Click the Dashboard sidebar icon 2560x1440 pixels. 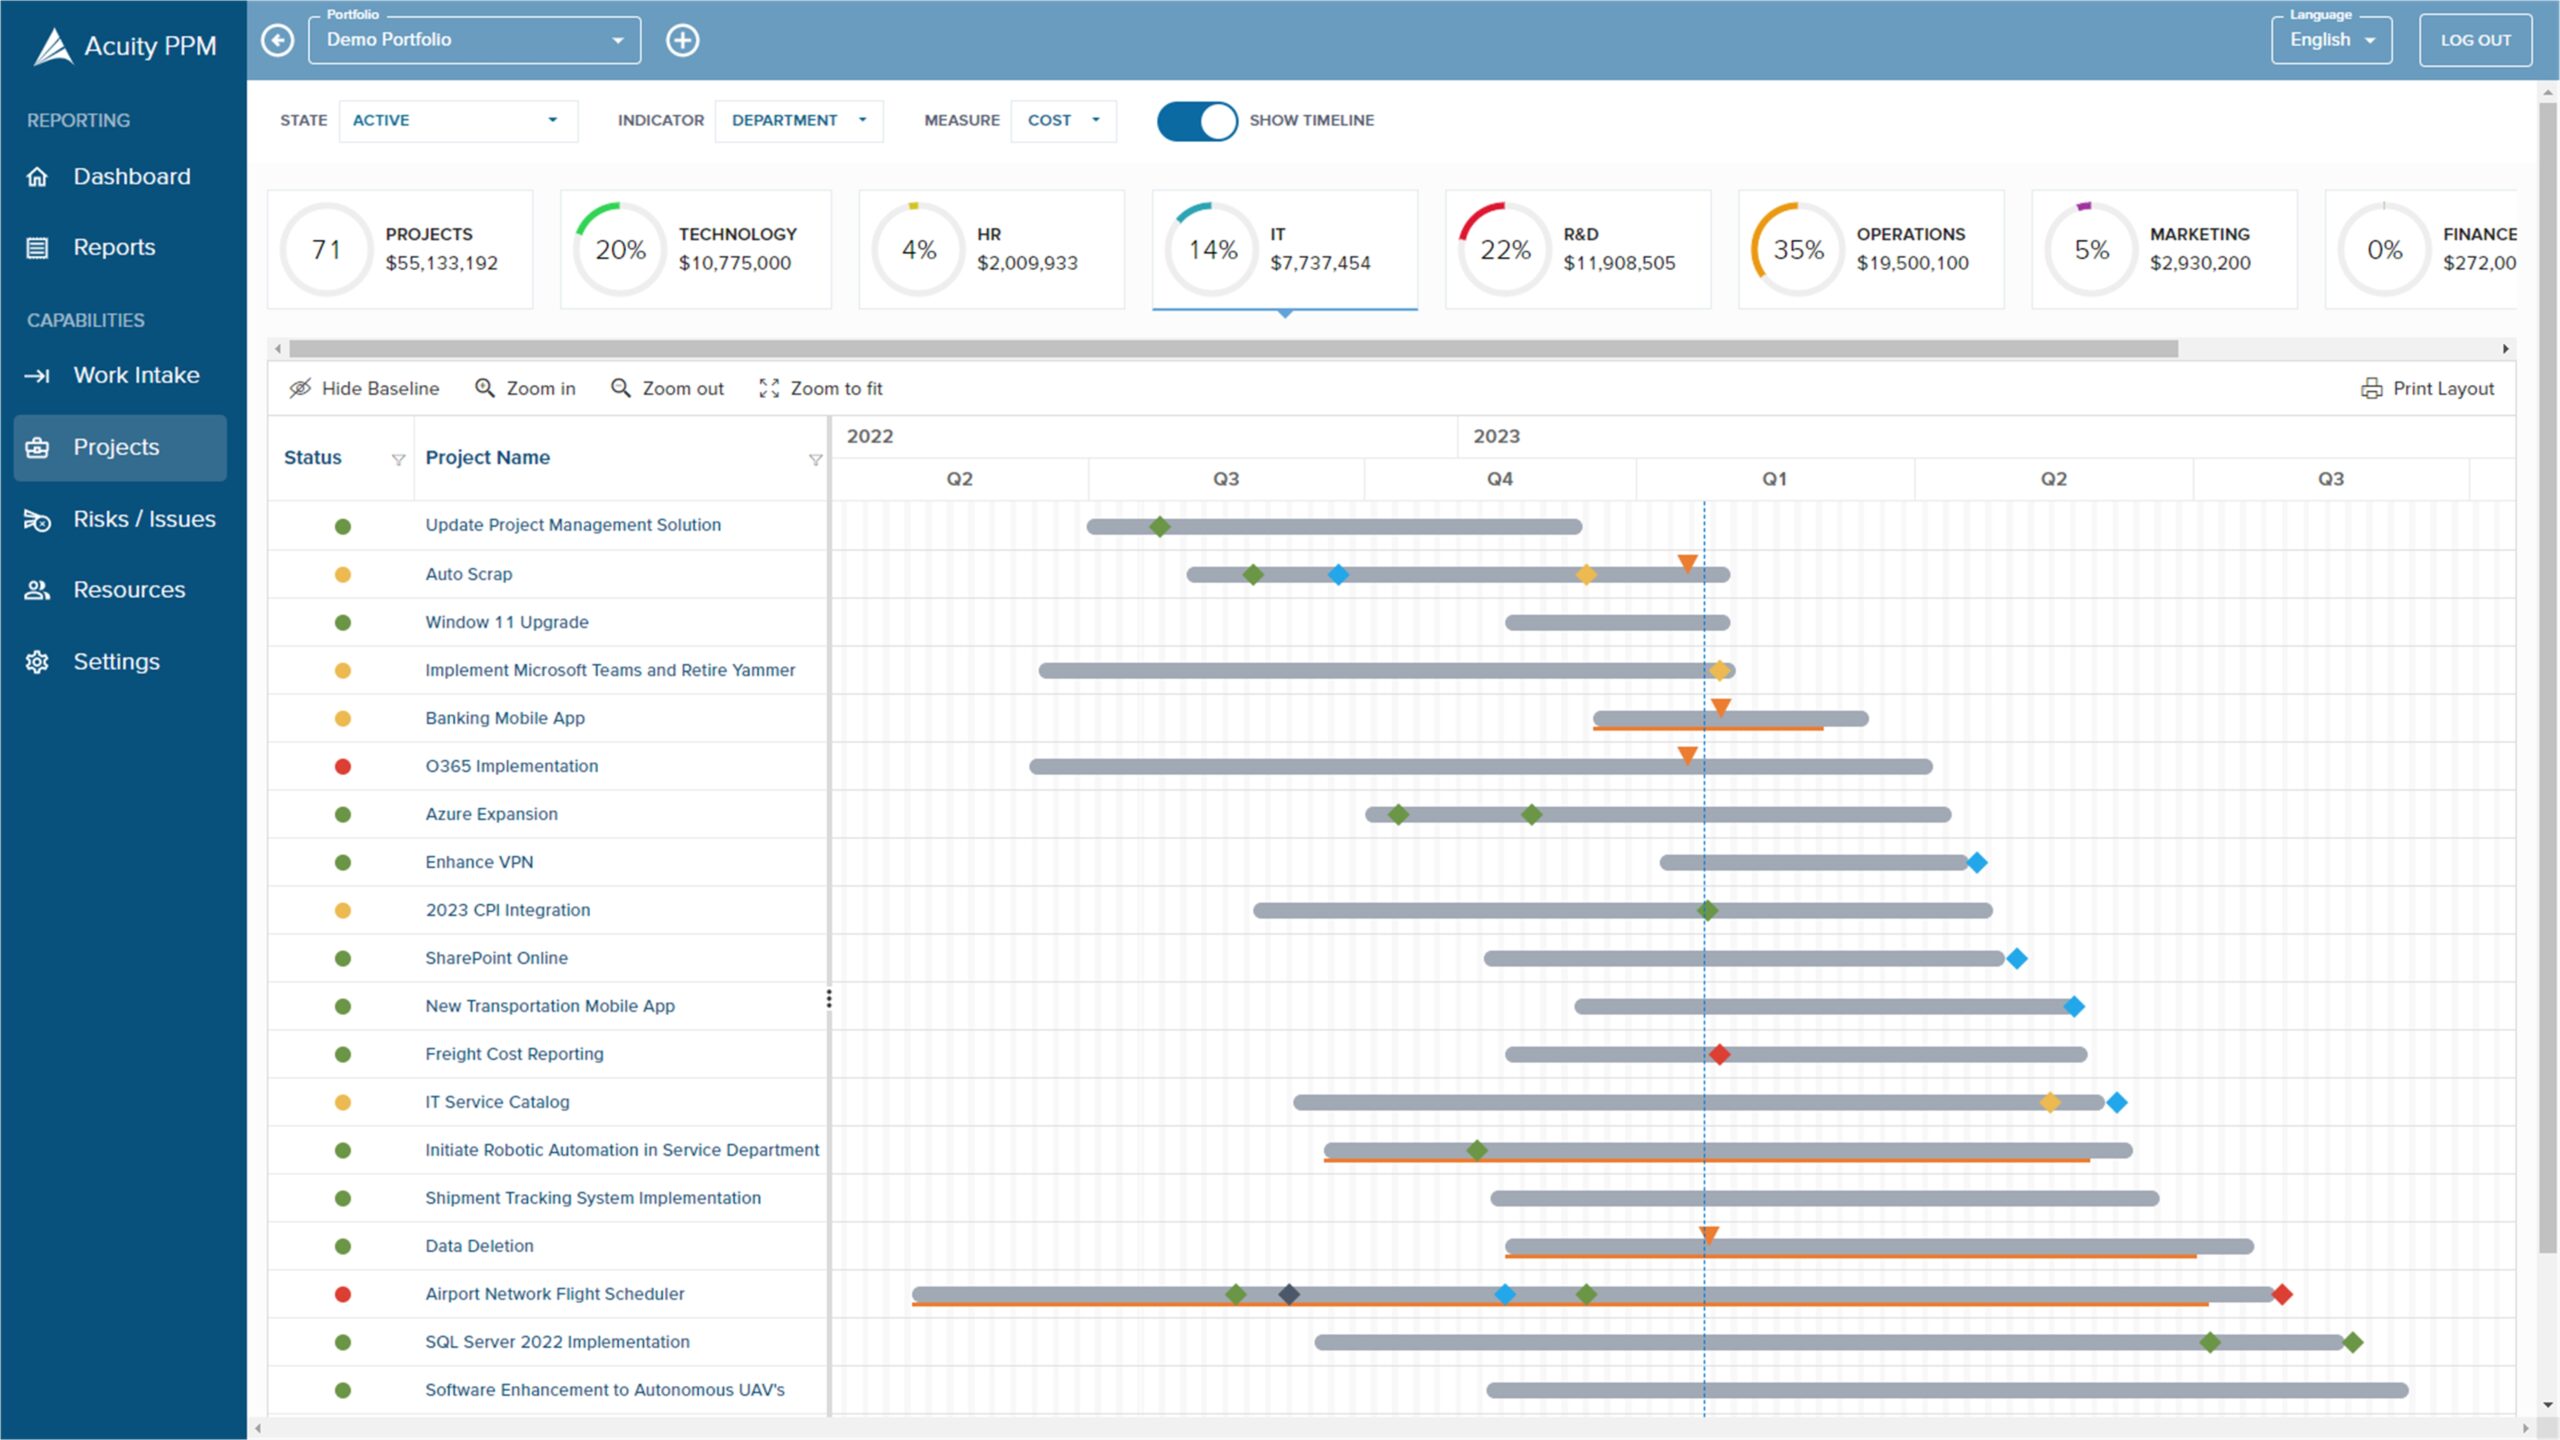pos(37,176)
